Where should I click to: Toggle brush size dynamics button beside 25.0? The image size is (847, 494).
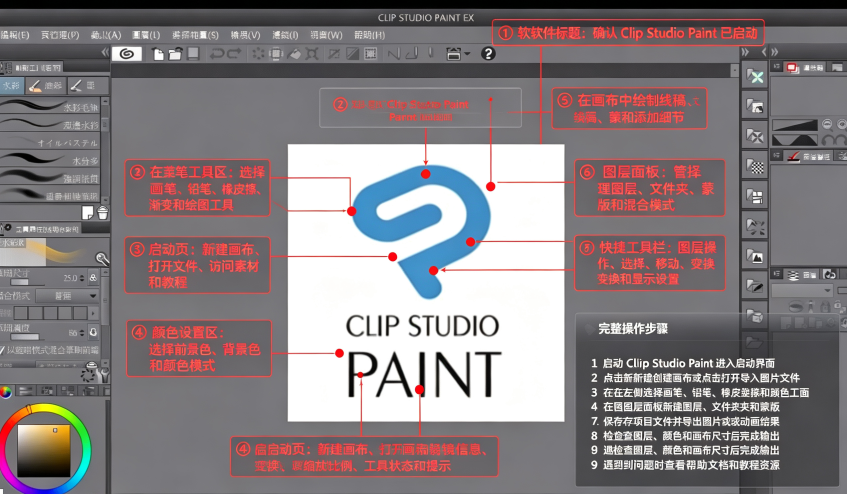coord(93,278)
